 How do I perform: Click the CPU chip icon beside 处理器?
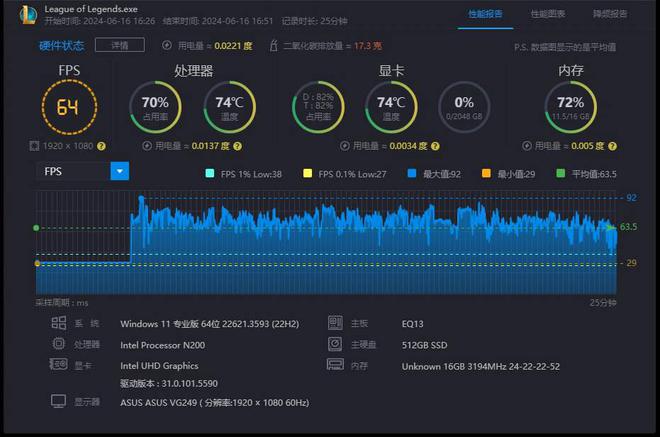(59, 344)
